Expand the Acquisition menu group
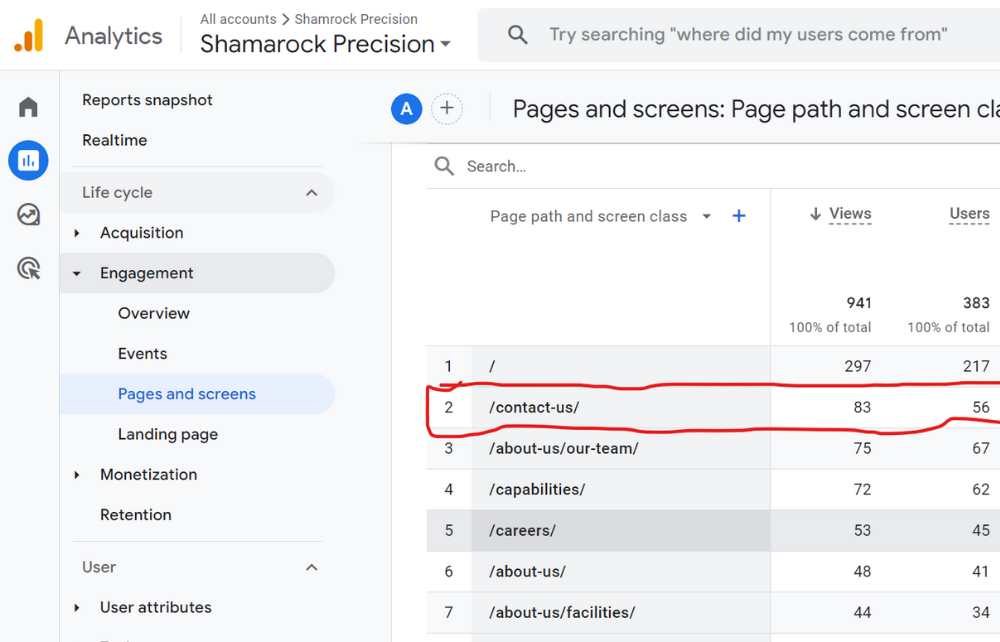Image resolution: width=1000 pixels, height=642 pixels. click(x=77, y=233)
